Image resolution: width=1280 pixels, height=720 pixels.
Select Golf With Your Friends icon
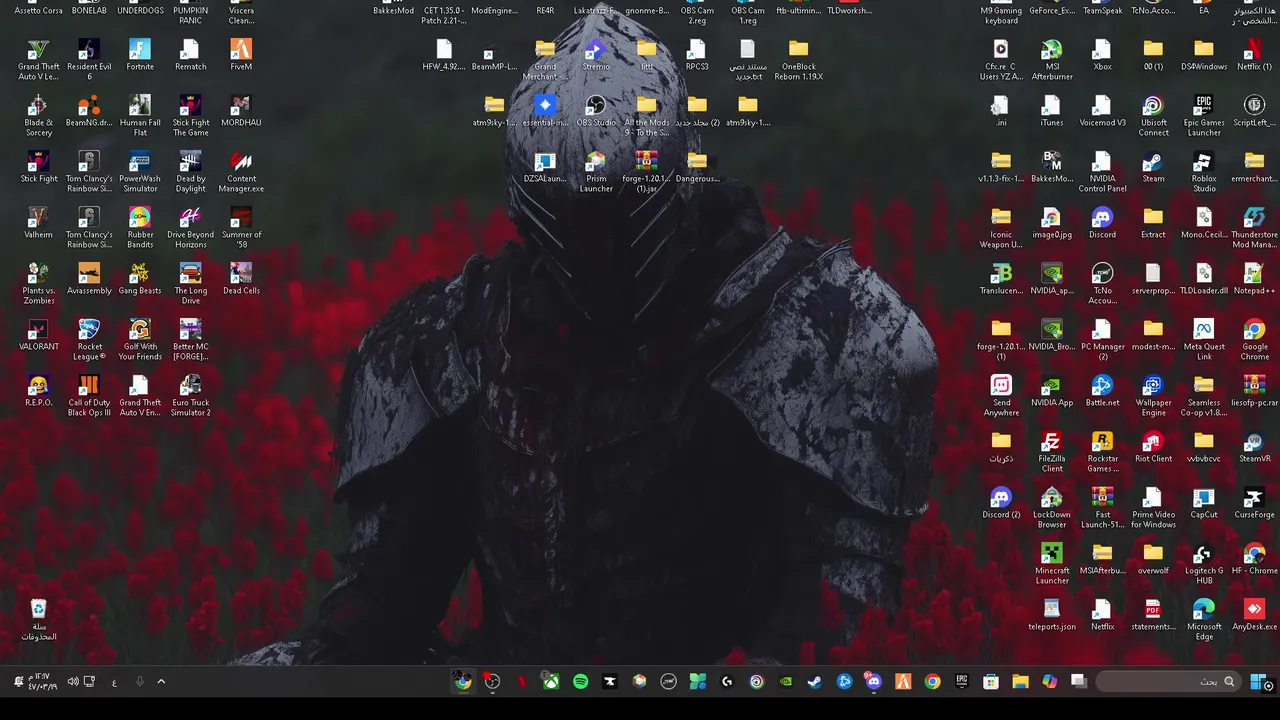tap(140, 340)
